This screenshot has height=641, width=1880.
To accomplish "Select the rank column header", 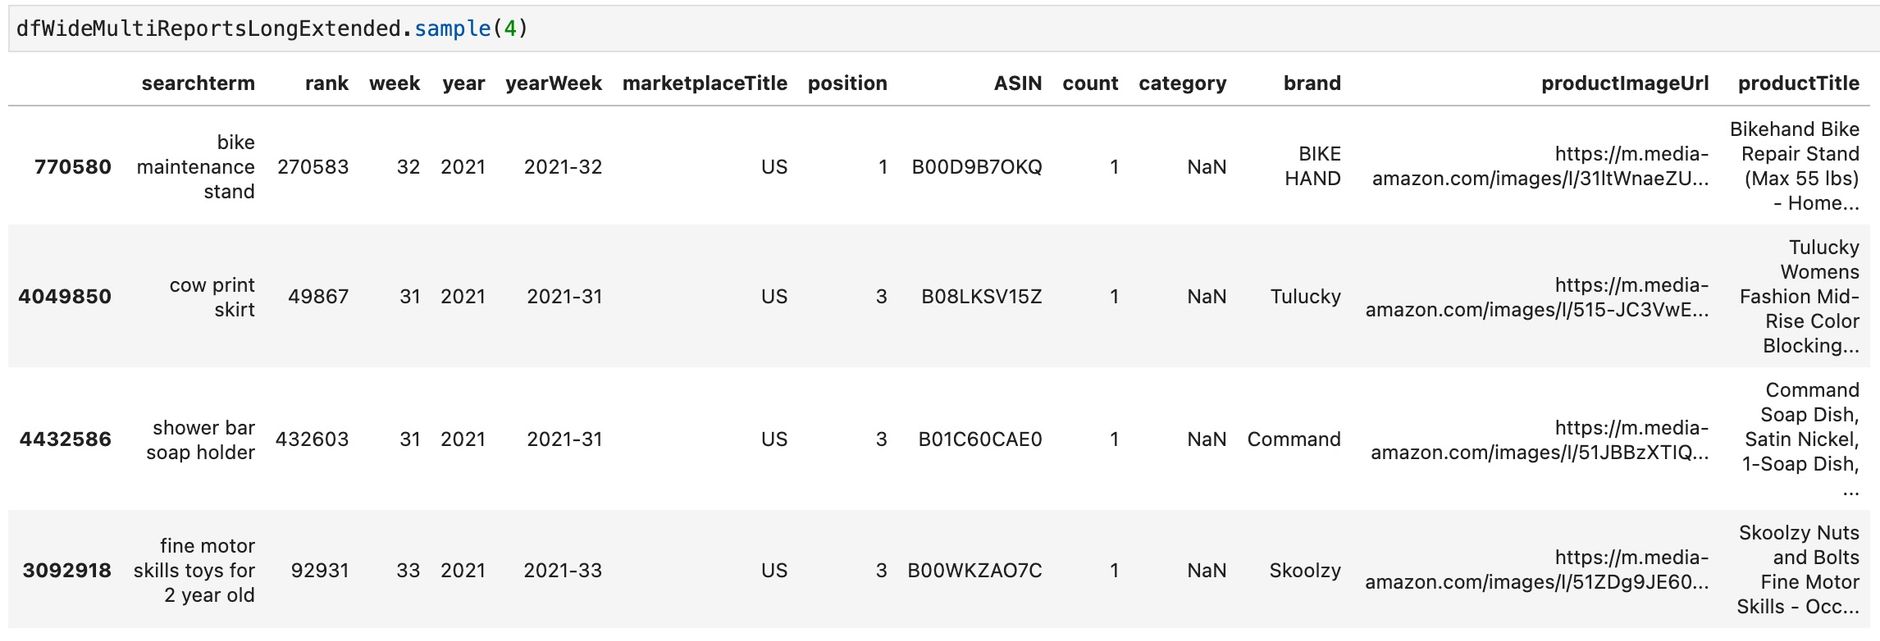I will pyautogui.click(x=327, y=83).
